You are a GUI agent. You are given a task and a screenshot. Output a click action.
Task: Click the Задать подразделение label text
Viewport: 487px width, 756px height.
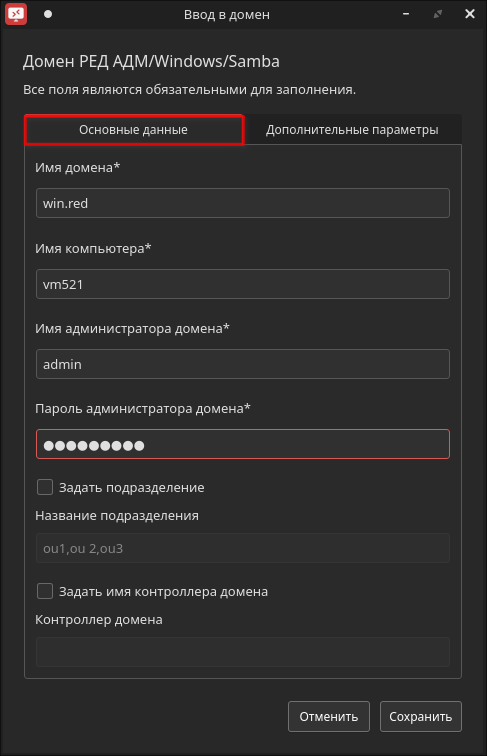(x=132, y=487)
